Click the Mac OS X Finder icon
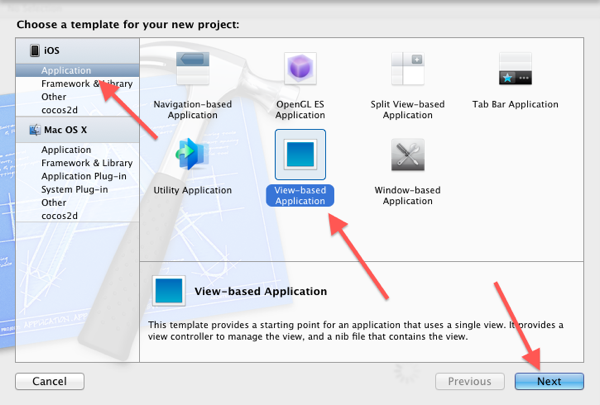 tap(35, 130)
